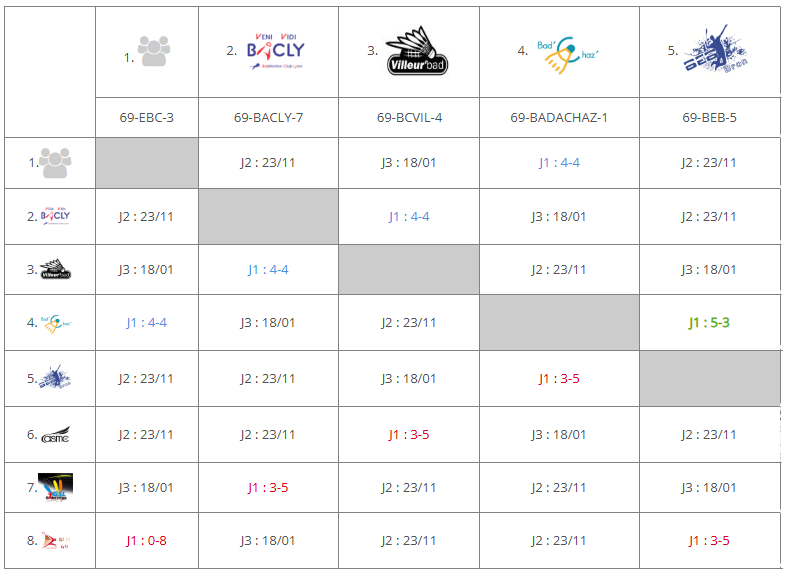This screenshot has width=789, height=572.
Task: Open the green J1 : 5-3 result
Action: [x=709, y=322]
